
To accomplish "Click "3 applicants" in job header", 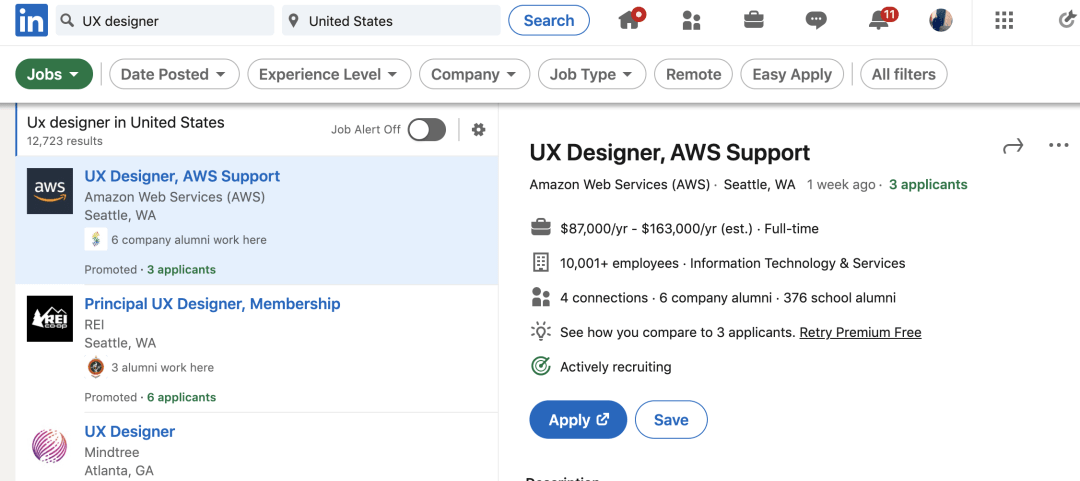I will coord(928,185).
